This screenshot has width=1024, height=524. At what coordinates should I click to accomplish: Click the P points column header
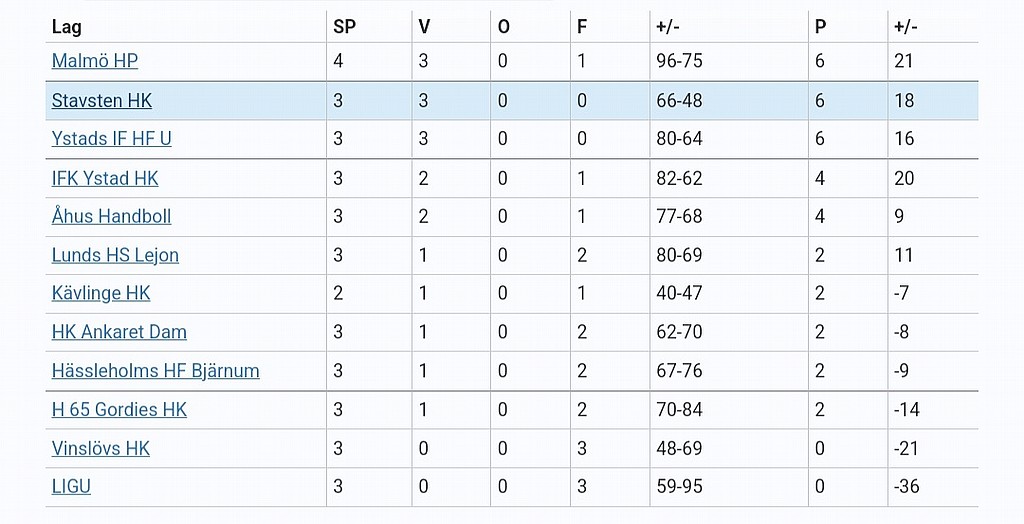tap(821, 27)
